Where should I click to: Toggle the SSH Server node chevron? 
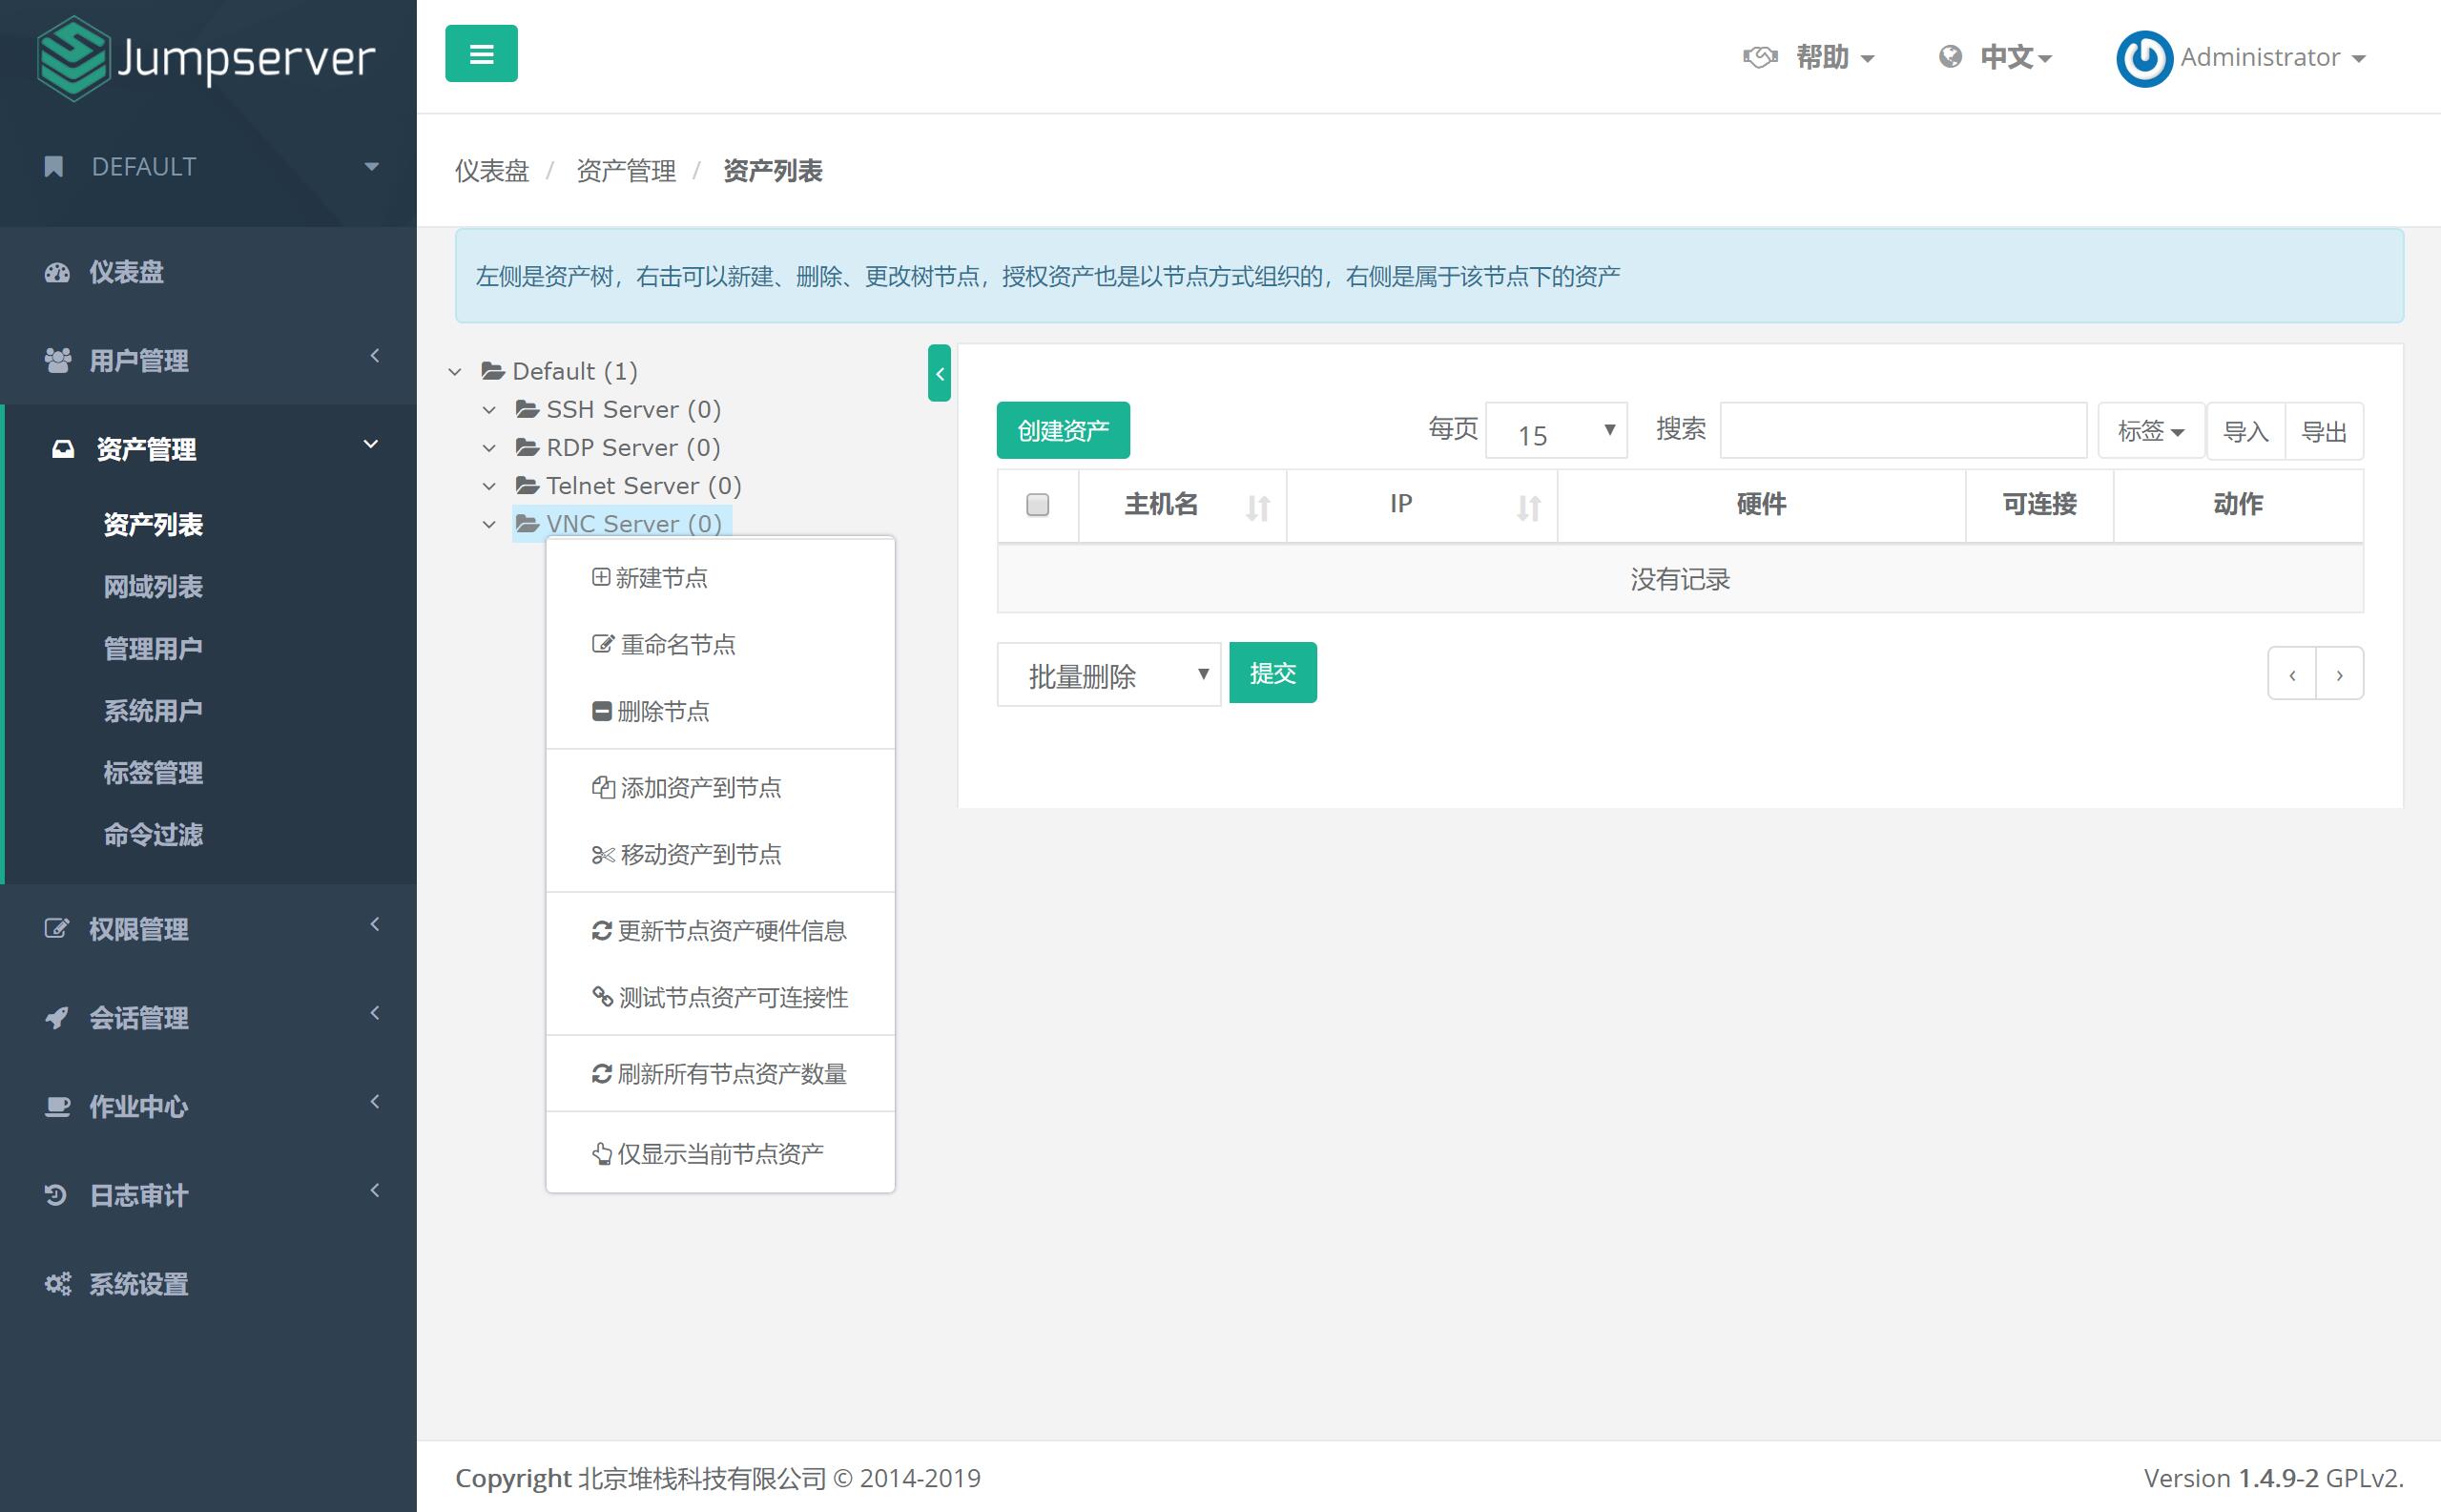pyautogui.click(x=489, y=410)
